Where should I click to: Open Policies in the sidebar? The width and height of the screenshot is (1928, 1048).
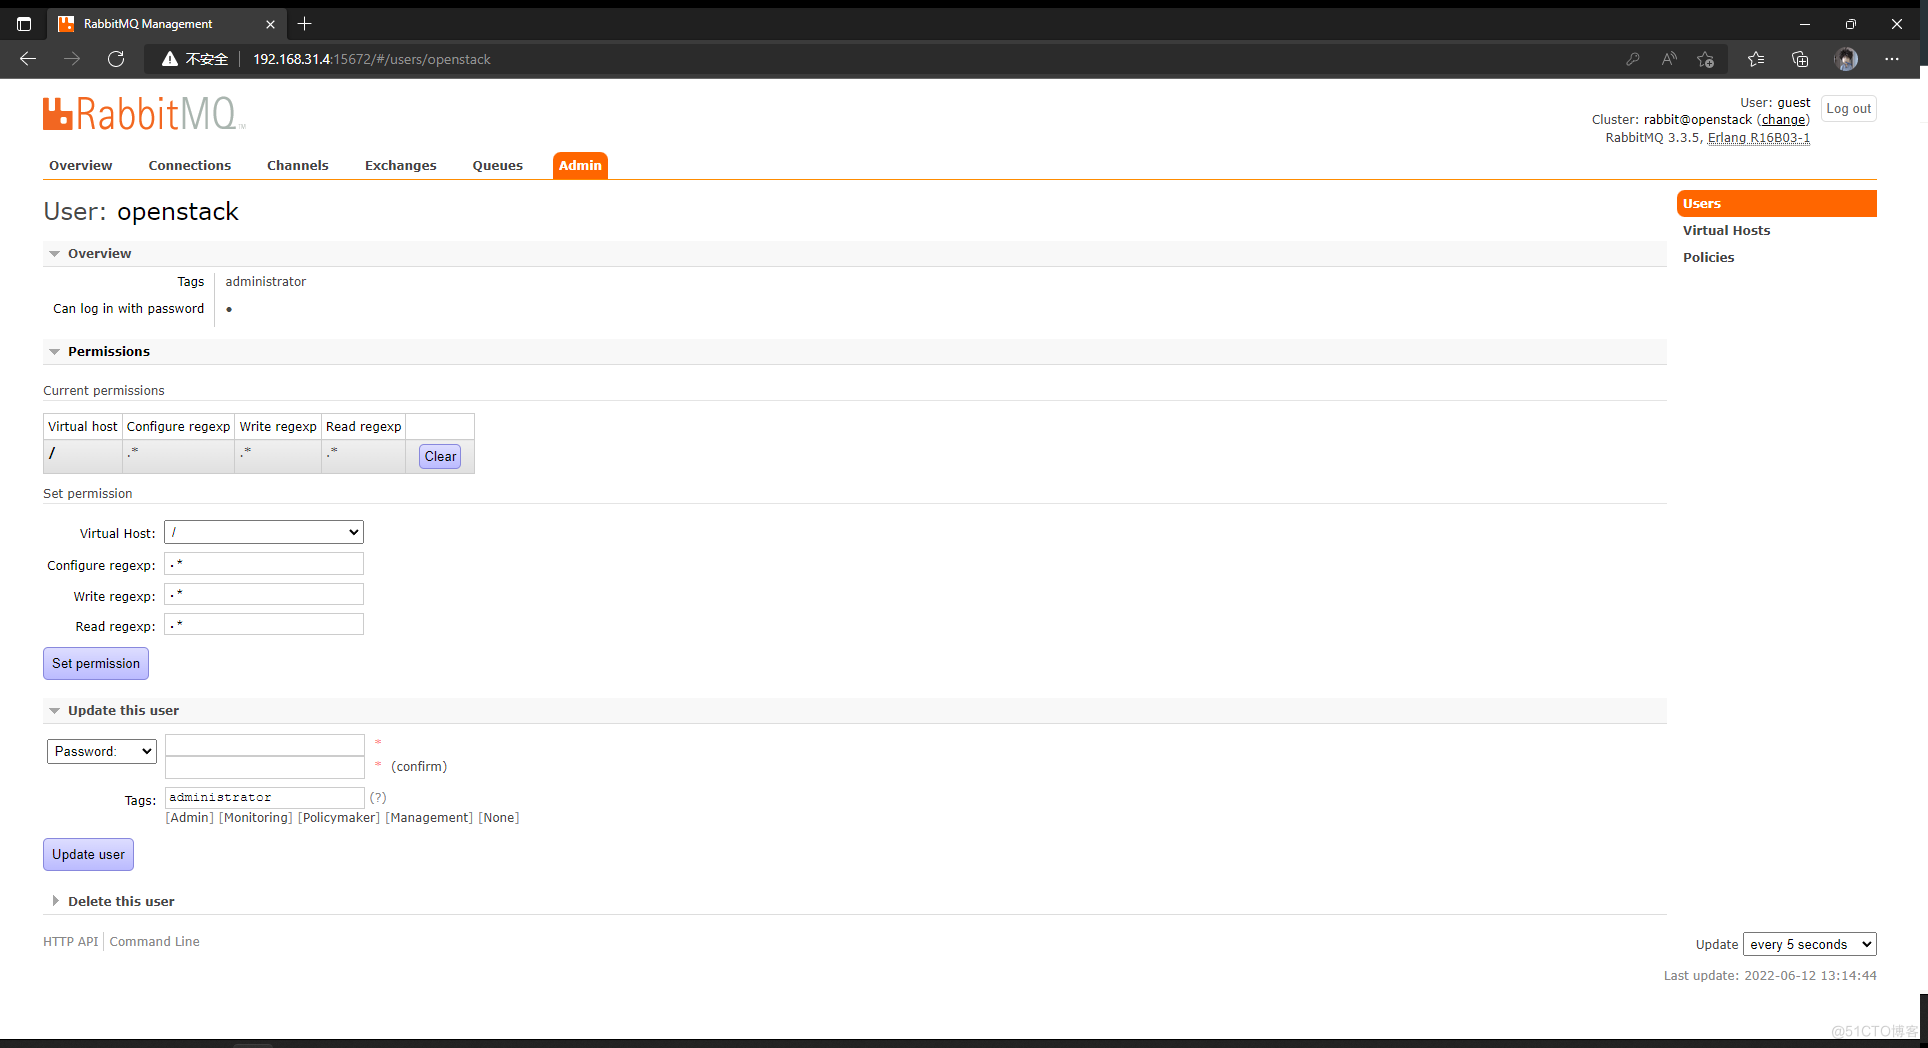pyautogui.click(x=1708, y=257)
